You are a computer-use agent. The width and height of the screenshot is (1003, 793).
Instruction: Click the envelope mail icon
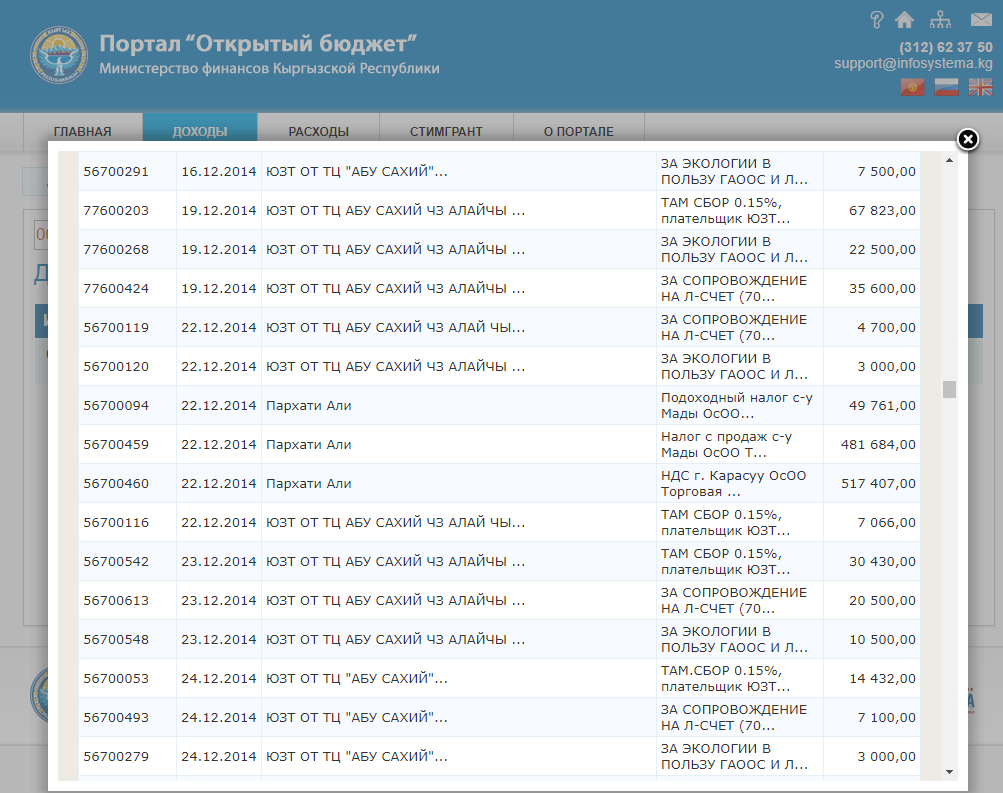tap(980, 20)
